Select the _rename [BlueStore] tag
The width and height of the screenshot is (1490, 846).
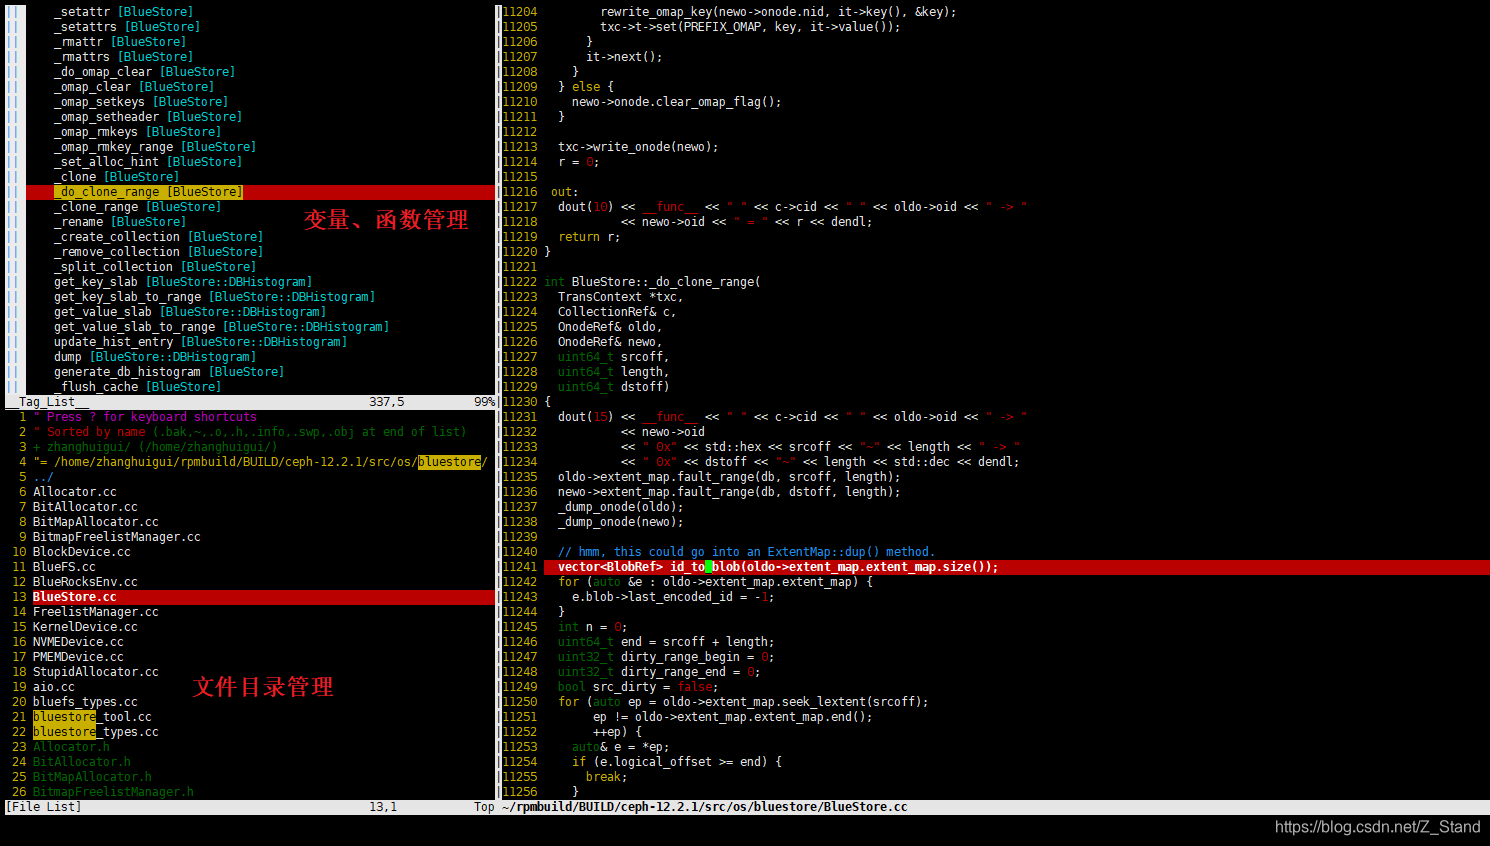pos(120,222)
